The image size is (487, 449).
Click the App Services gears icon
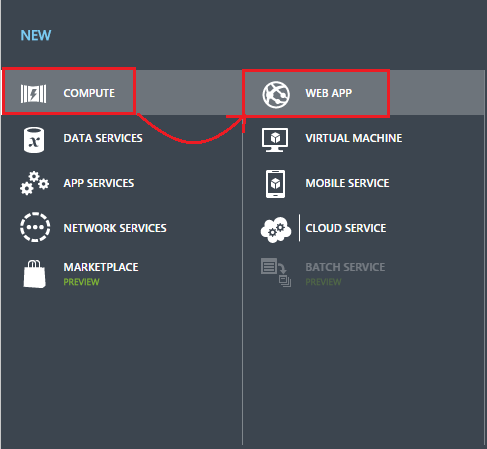click(34, 183)
